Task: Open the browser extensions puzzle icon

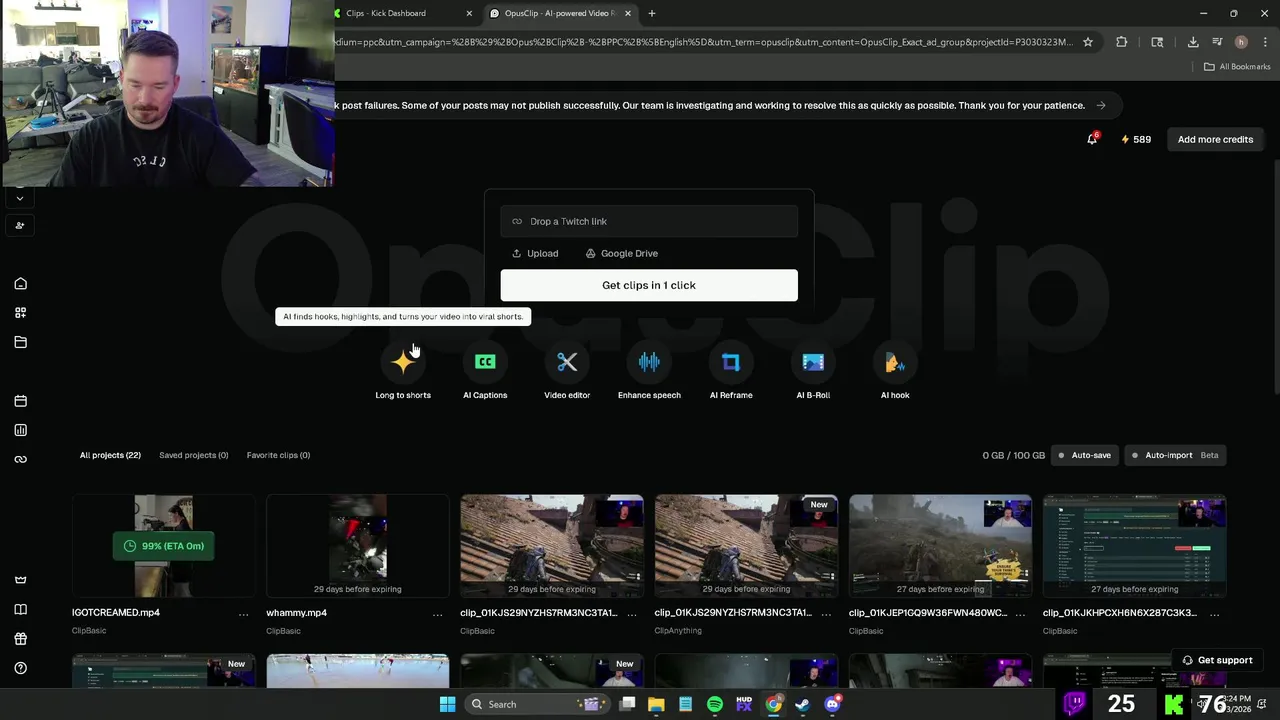Action: pyautogui.click(x=1121, y=42)
